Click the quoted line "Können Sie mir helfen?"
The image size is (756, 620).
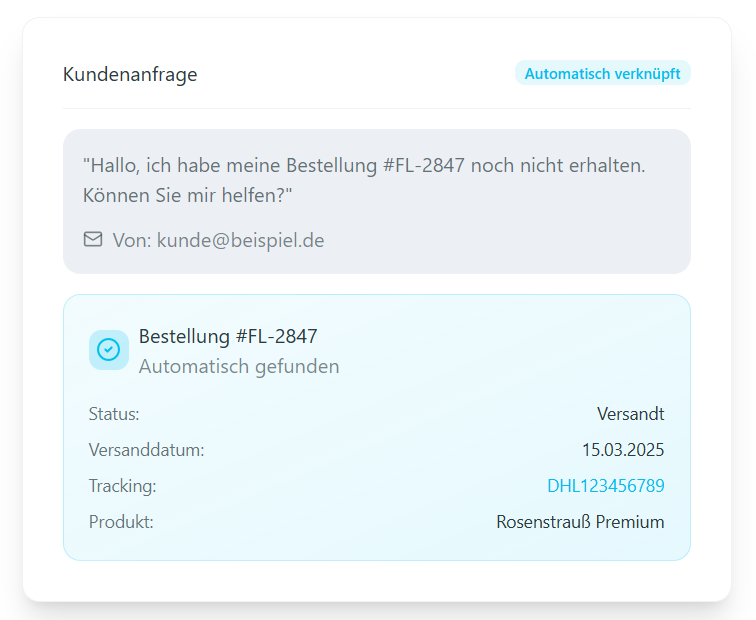tap(187, 196)
